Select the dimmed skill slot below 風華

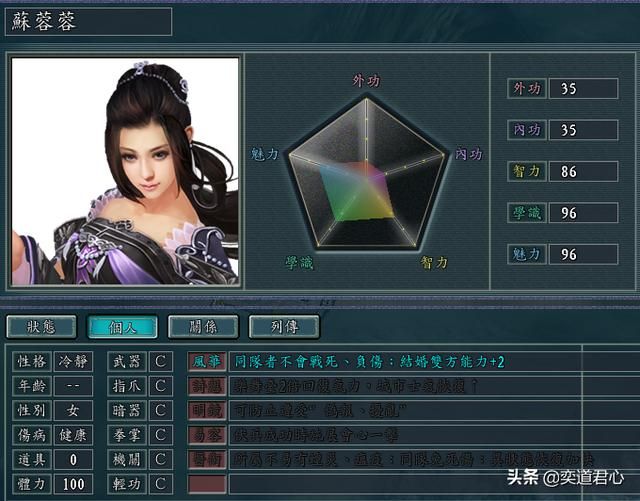[207, 386]
